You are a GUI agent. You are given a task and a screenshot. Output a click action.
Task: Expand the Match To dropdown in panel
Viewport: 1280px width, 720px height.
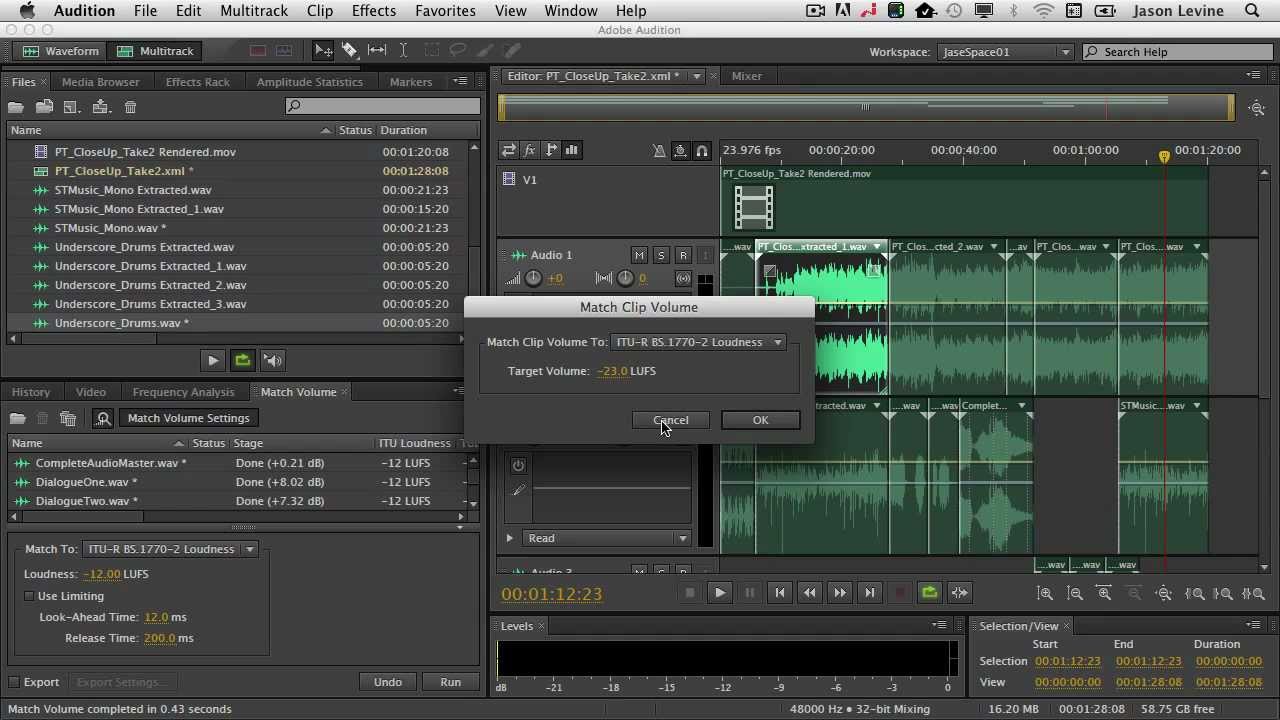coord(170,549)
